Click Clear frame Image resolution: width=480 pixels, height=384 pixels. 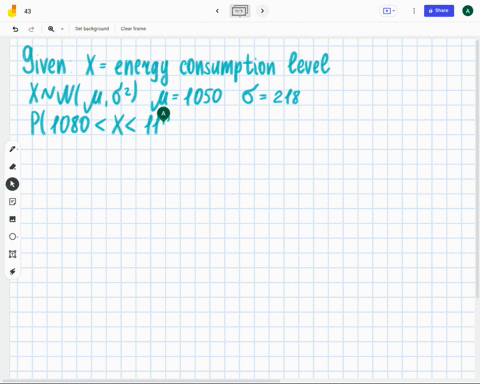click(133, 29)
